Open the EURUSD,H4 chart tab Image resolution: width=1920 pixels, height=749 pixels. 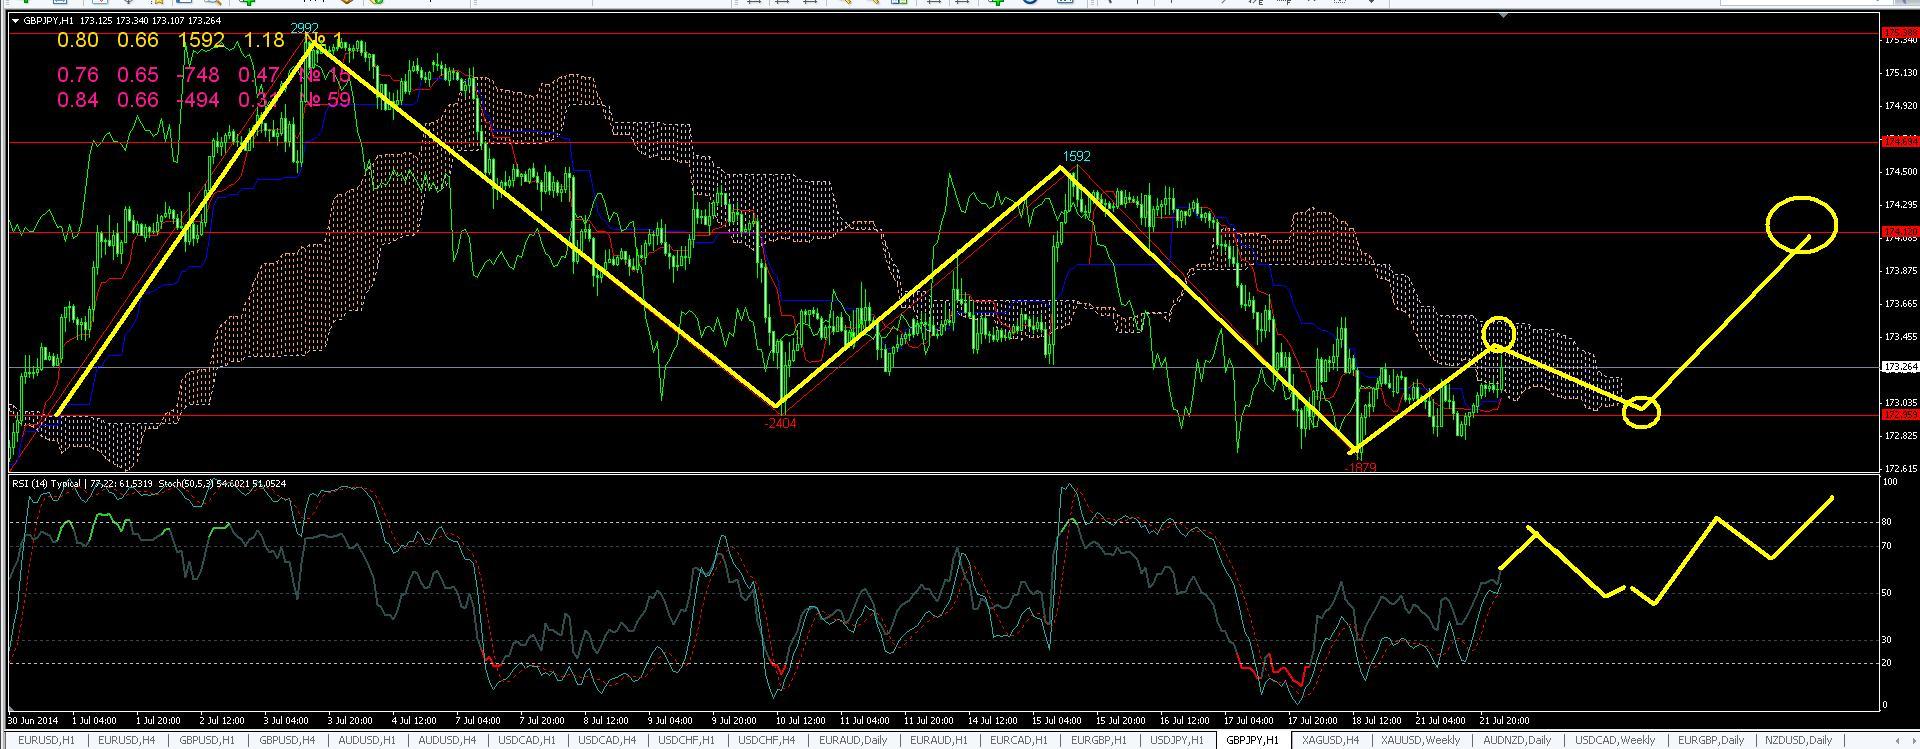[126, 740]
